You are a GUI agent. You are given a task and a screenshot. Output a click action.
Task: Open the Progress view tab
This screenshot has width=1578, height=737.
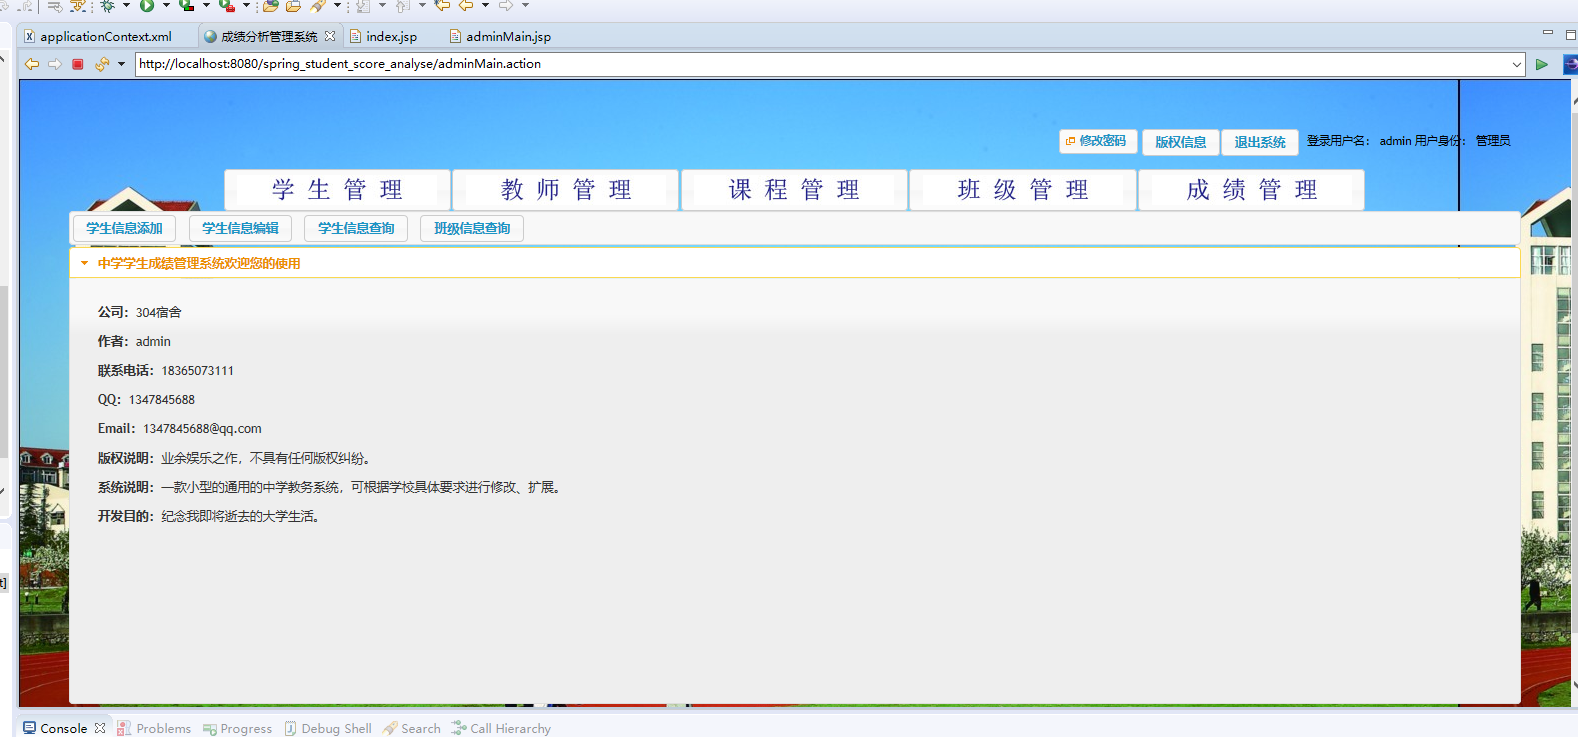pyautogui.click(x=238, y=728)
